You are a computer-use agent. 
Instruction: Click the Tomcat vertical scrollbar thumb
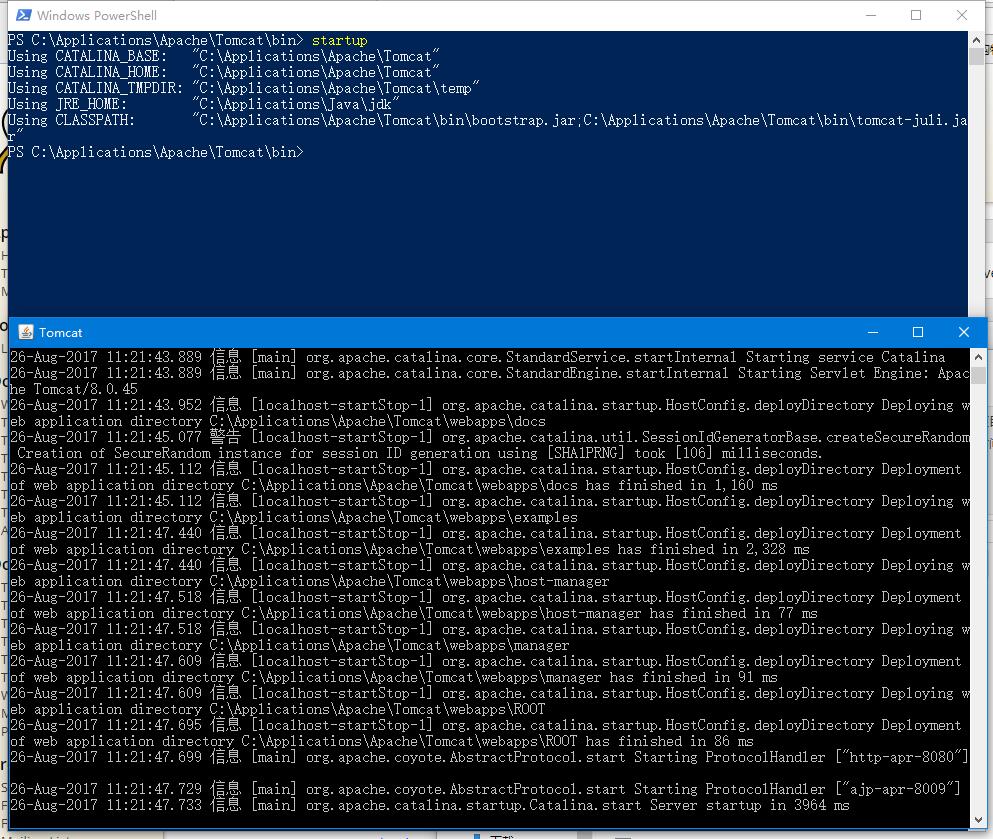pos(978,374)
